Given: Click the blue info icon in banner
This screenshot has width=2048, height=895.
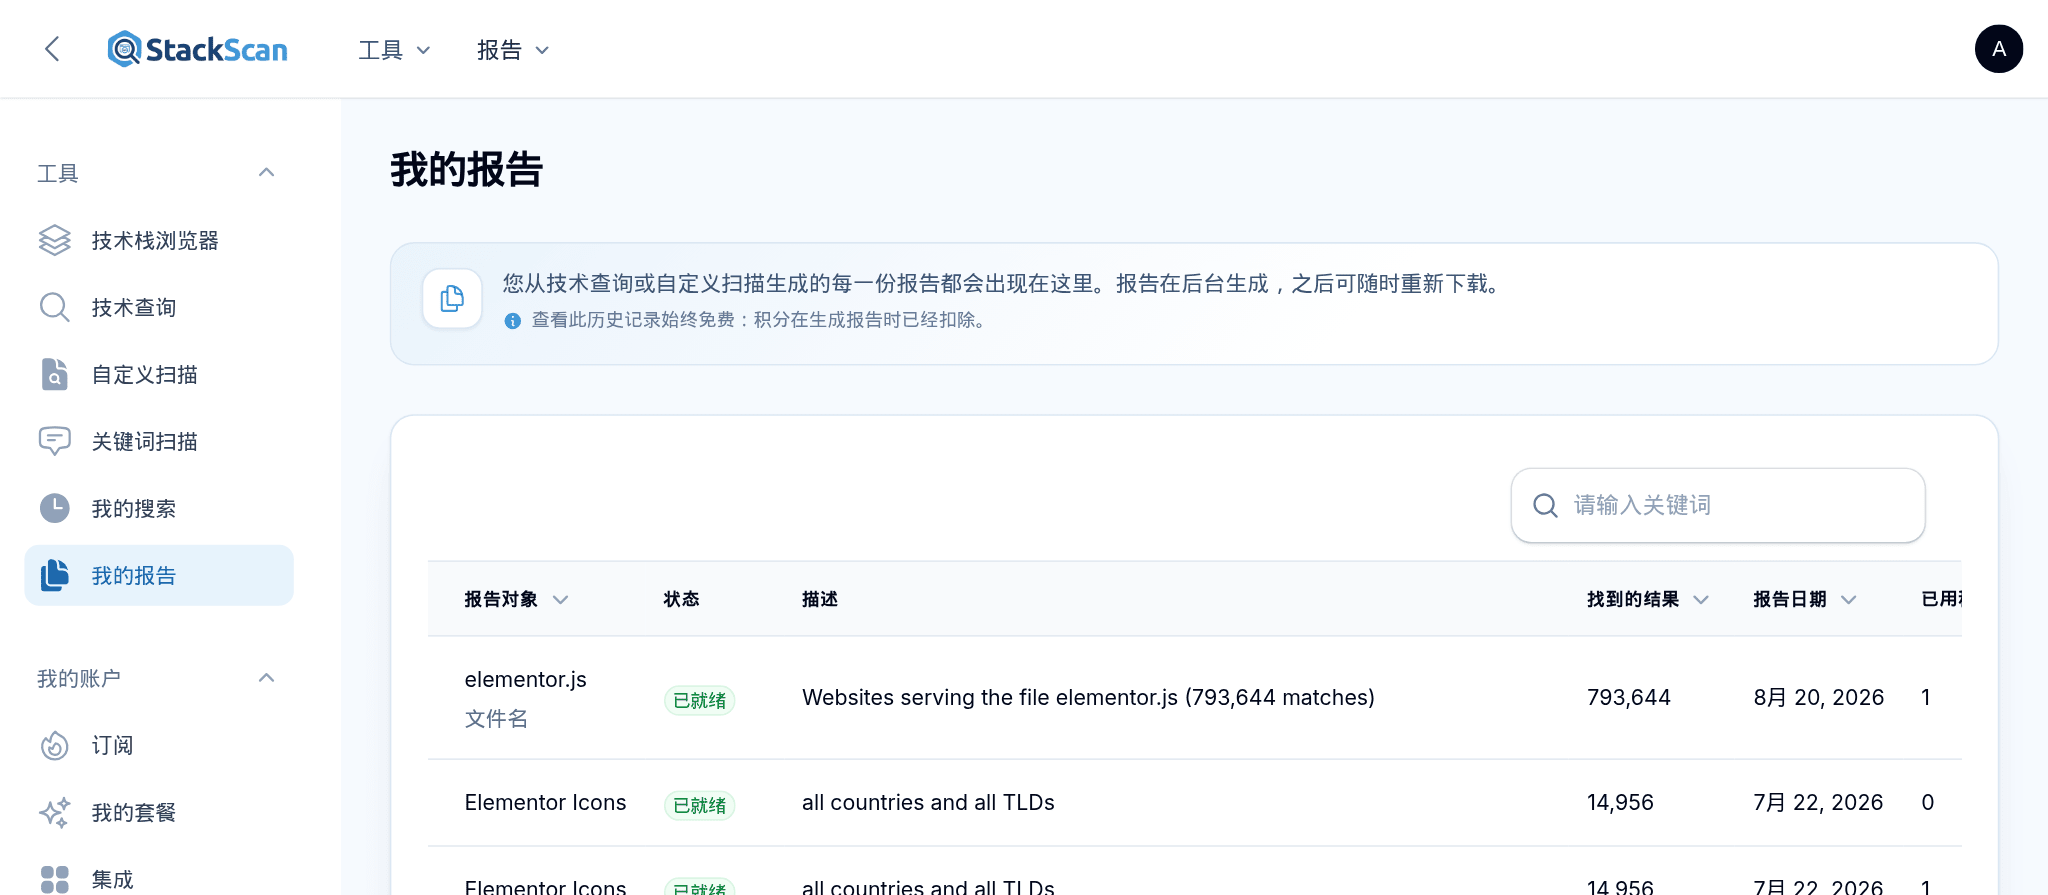Looking at the screenshot, I should pos(512,320).
